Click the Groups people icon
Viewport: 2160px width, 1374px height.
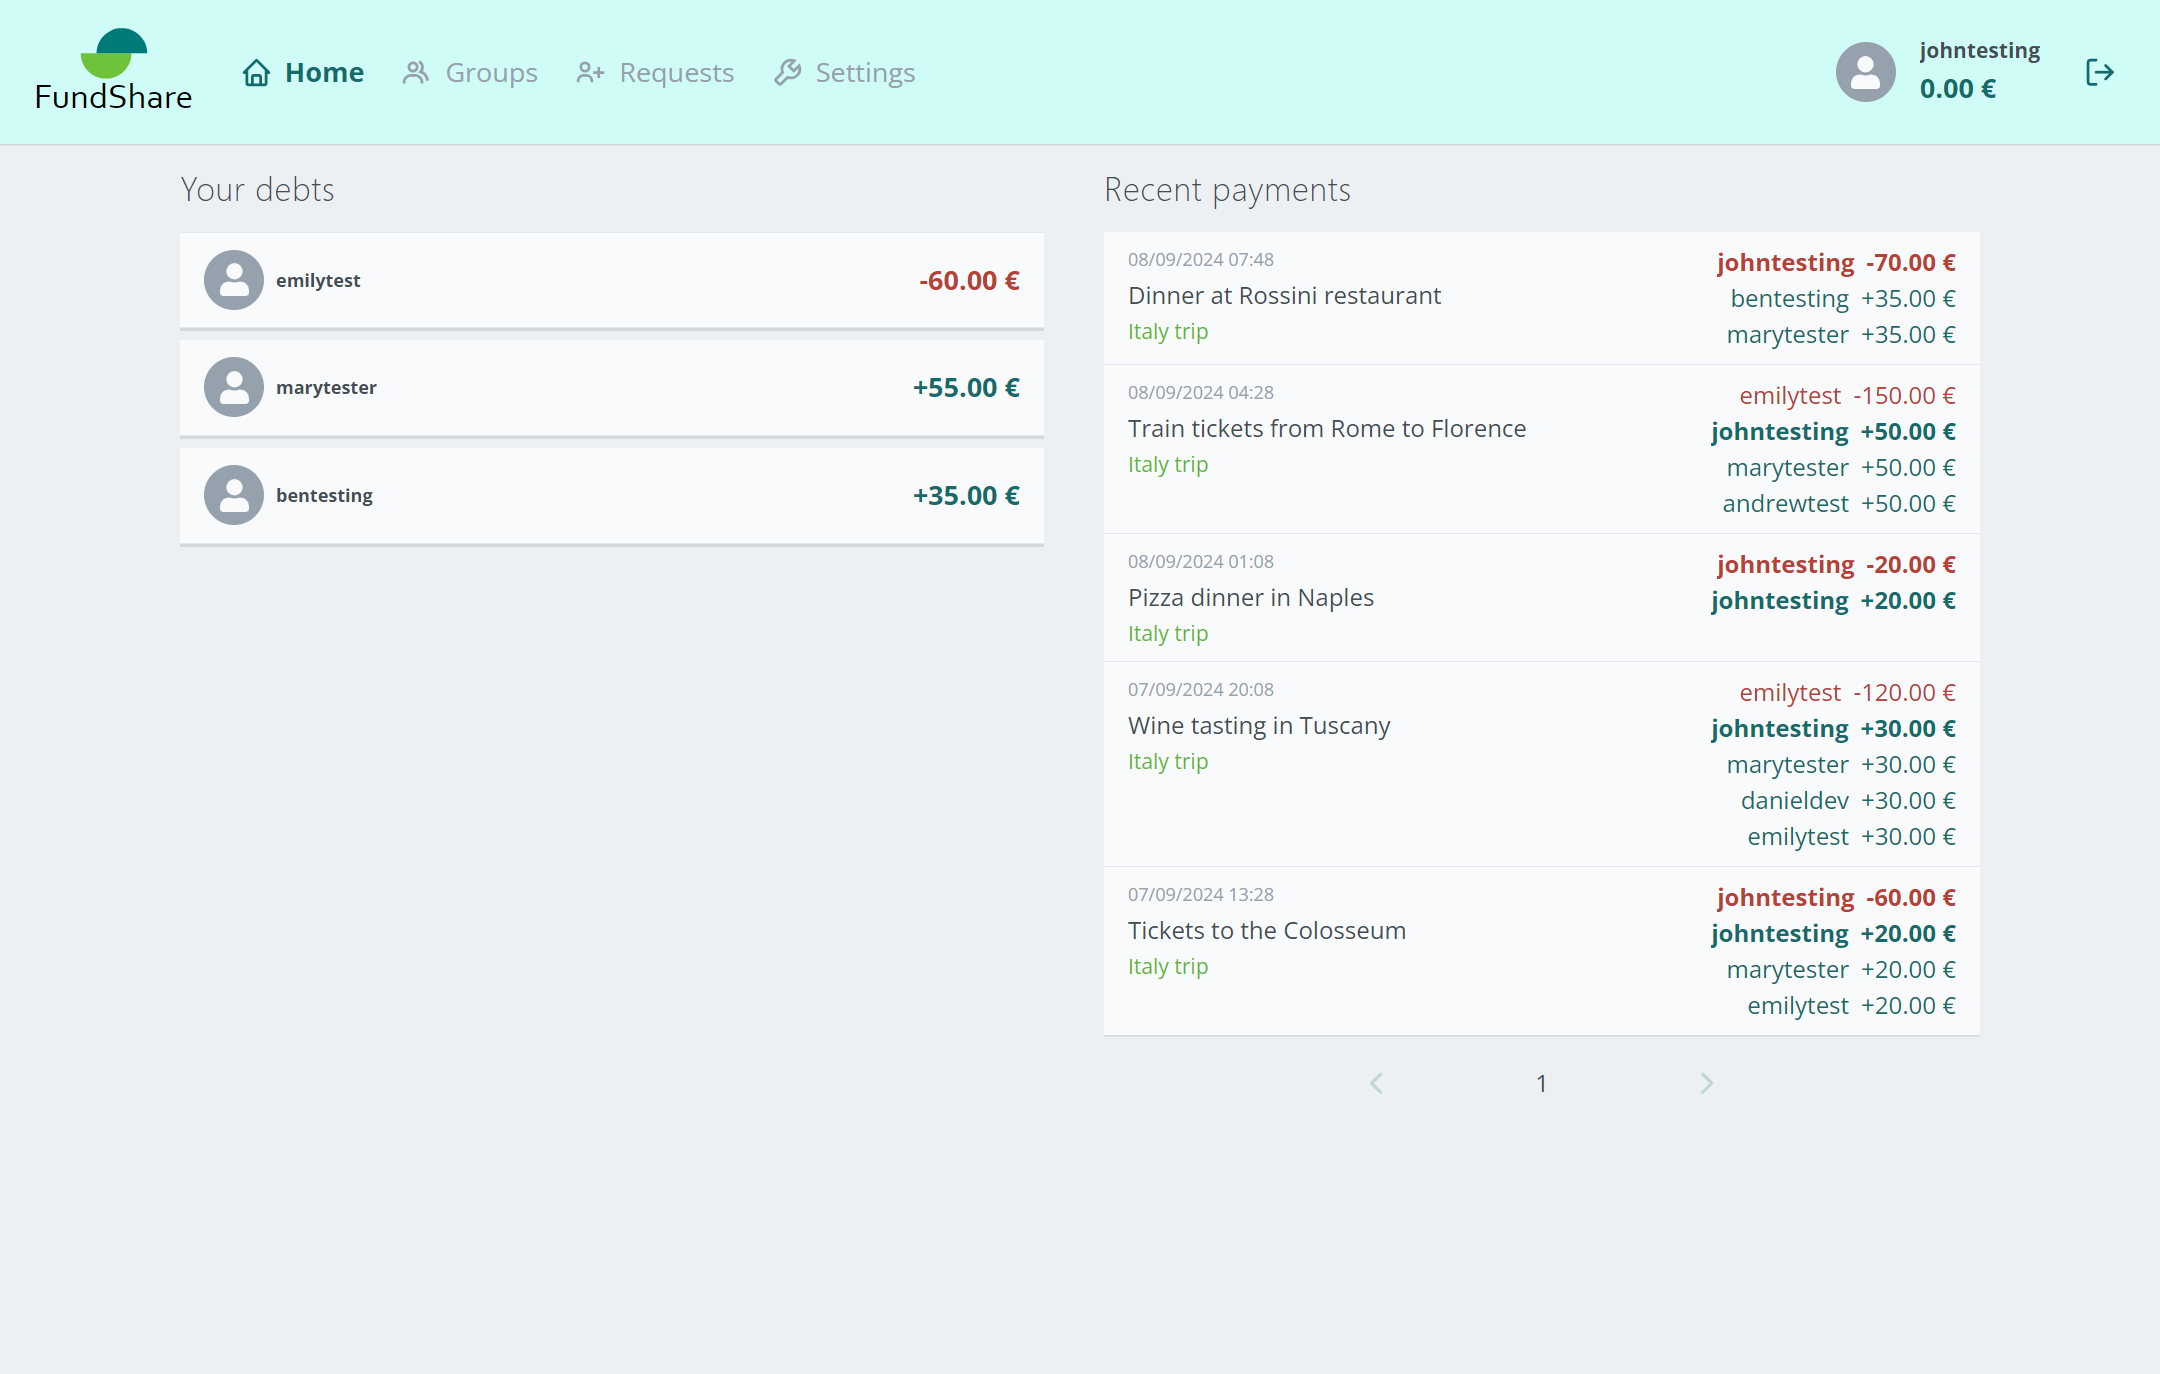pyautogui.click(x=416, y=73)
